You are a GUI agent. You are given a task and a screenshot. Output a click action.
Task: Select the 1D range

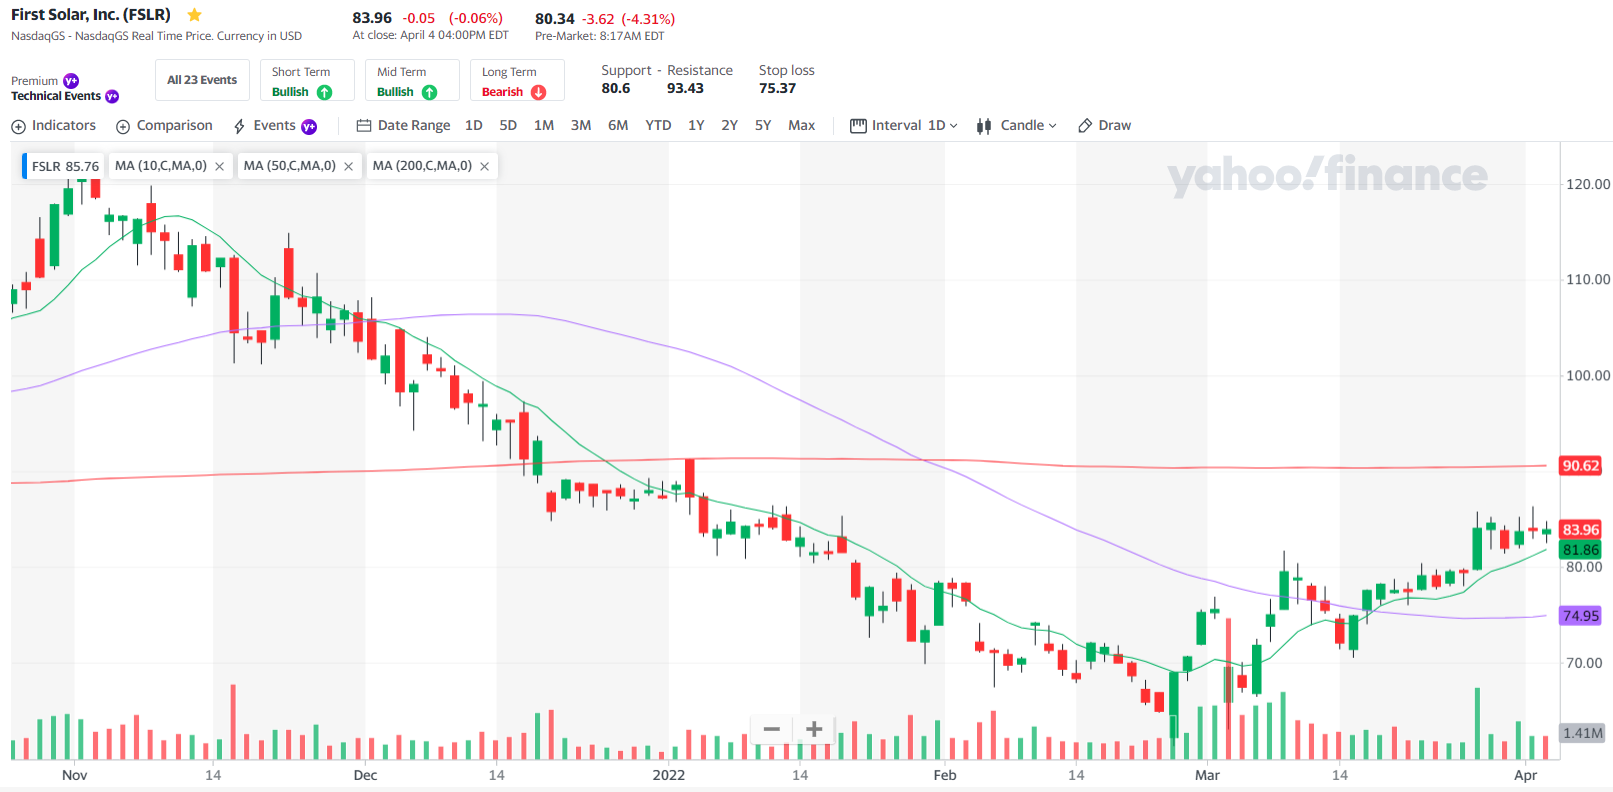tap(474, 125)
